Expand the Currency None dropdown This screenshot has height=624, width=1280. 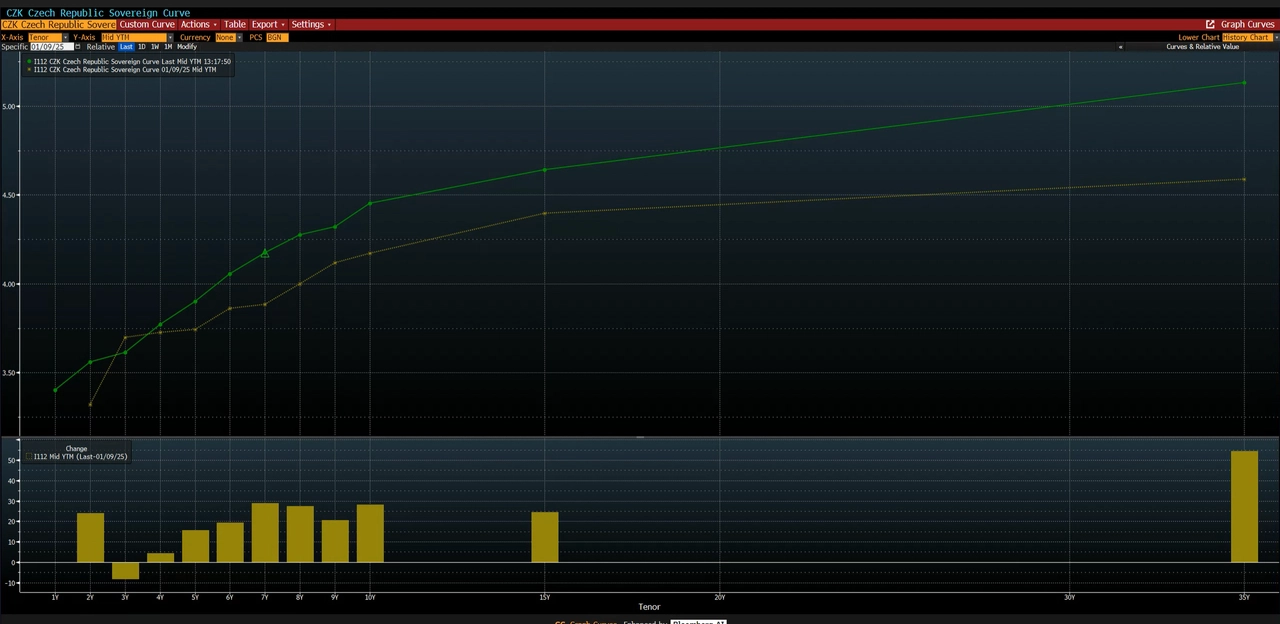pyautogui.click(x=238, y=37)
